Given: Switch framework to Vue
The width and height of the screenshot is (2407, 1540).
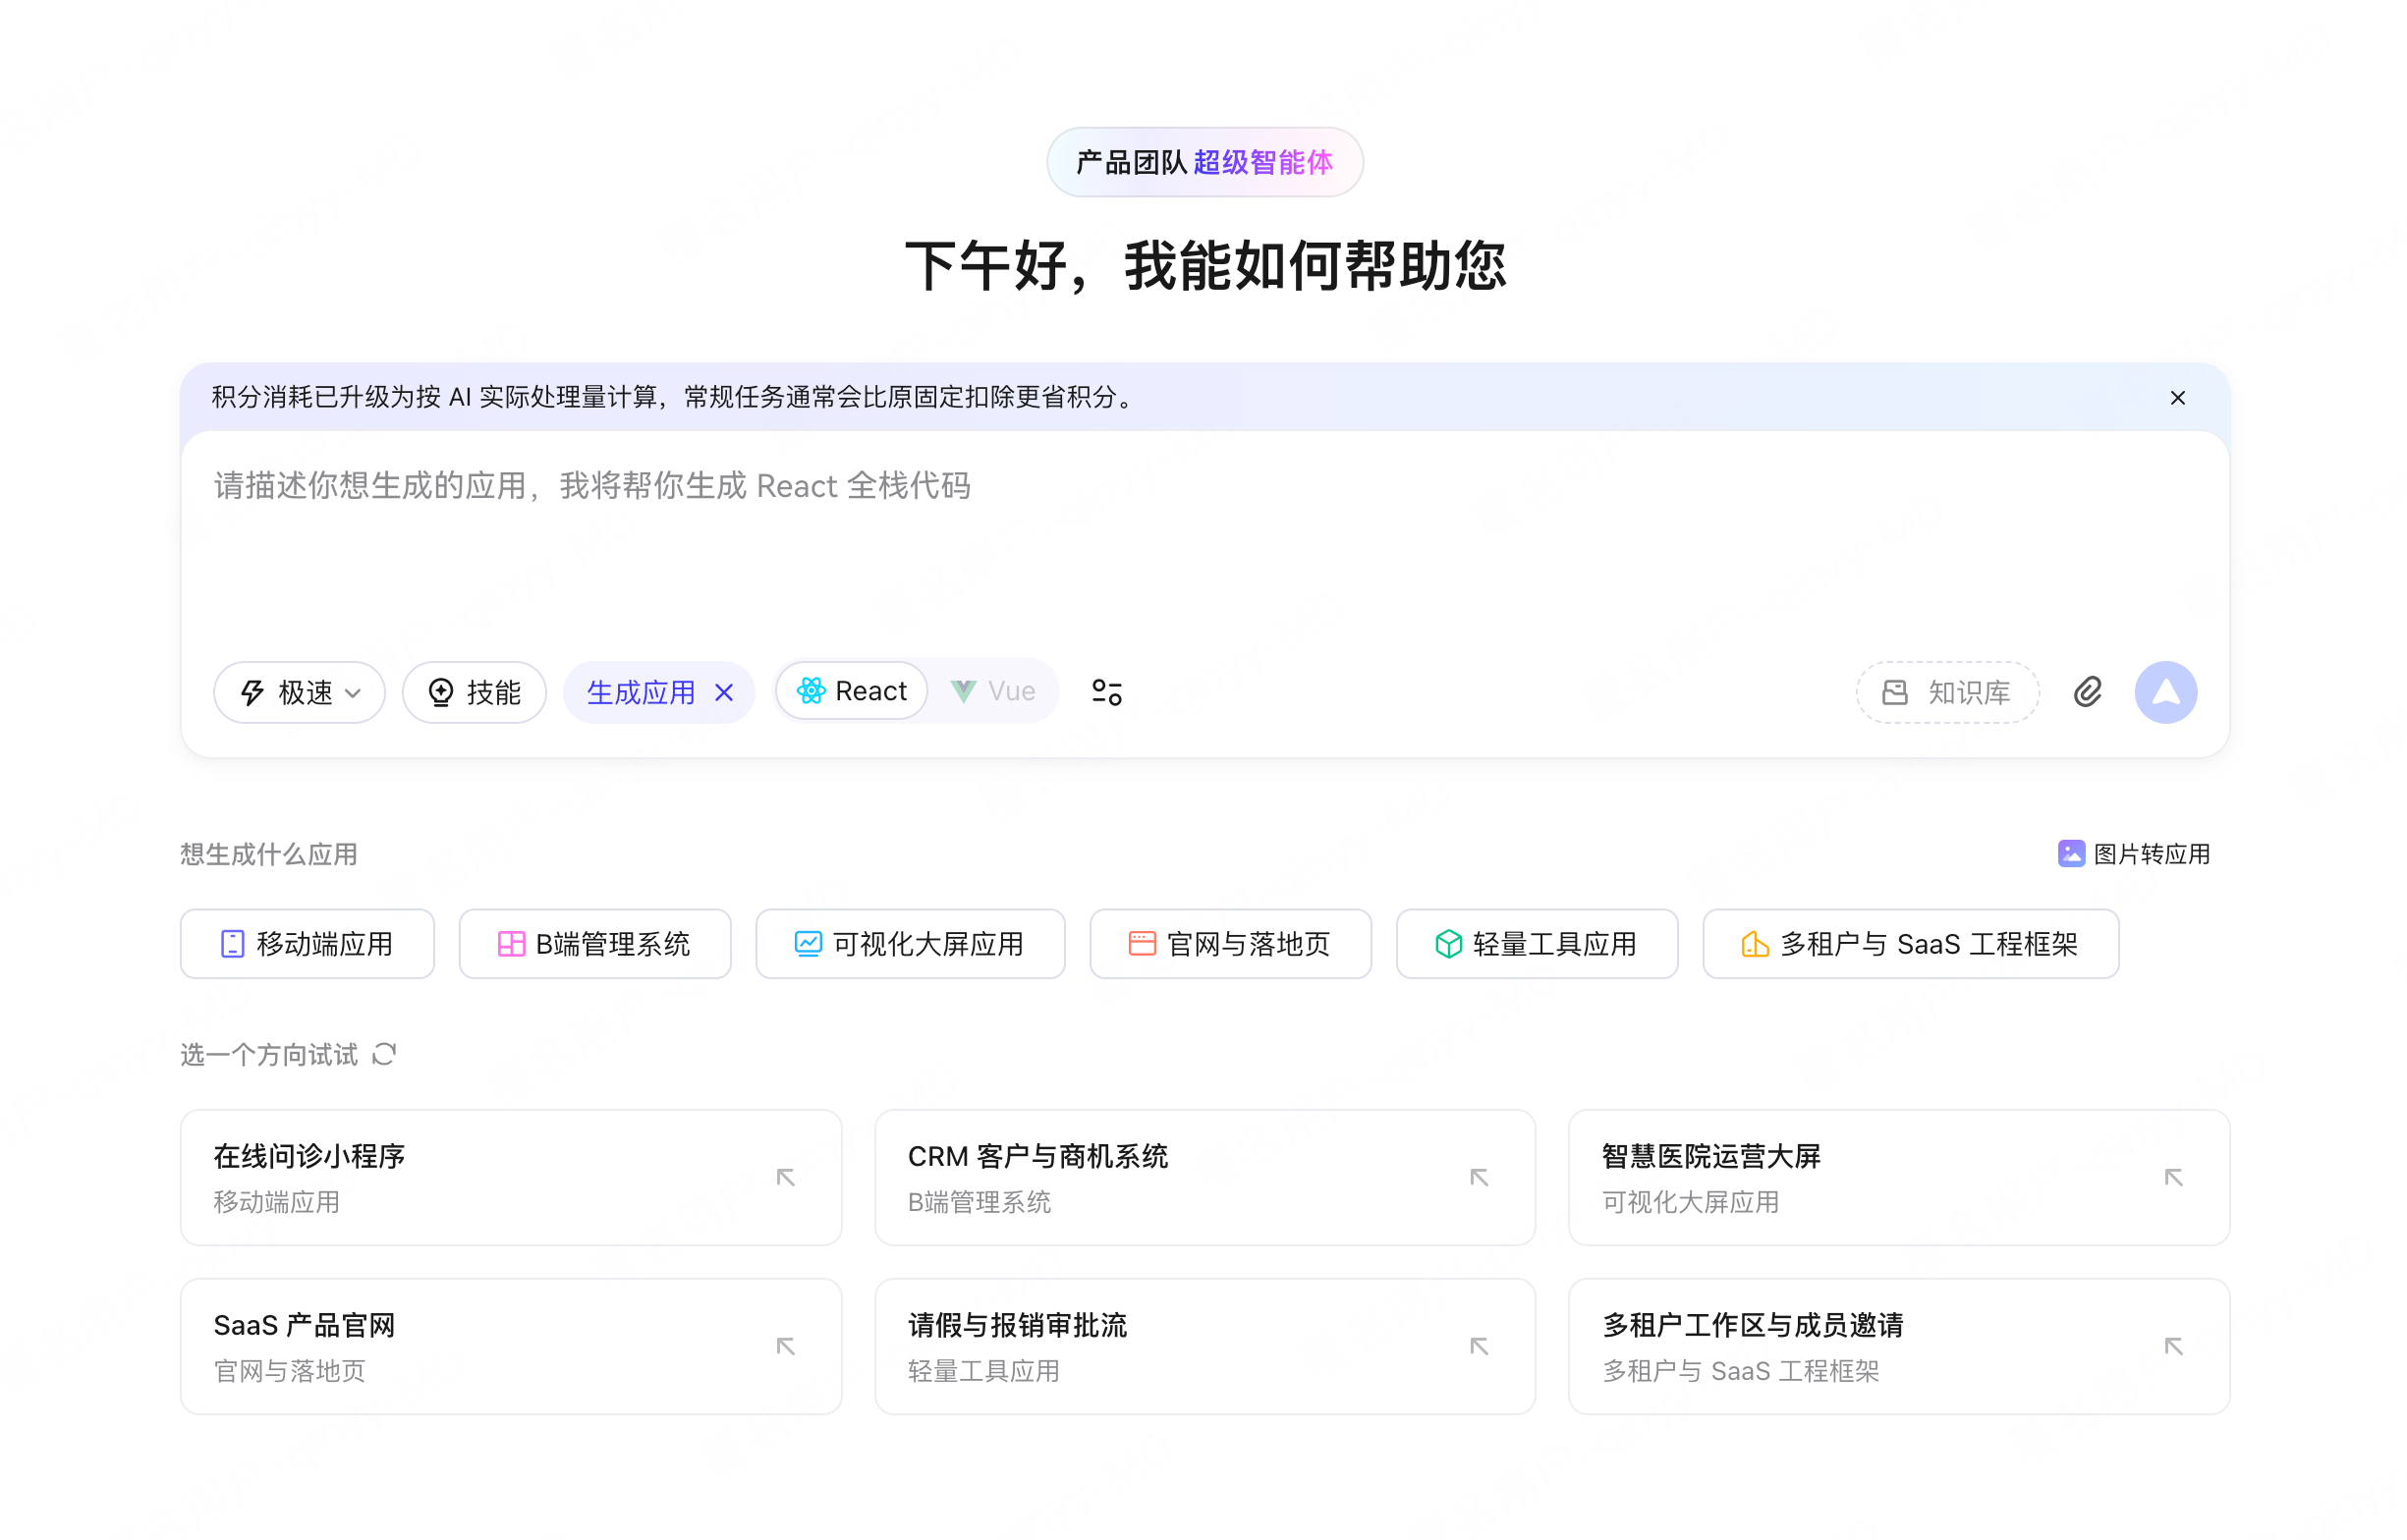Looking at the screenshot, I should click(x=993, y=691).
